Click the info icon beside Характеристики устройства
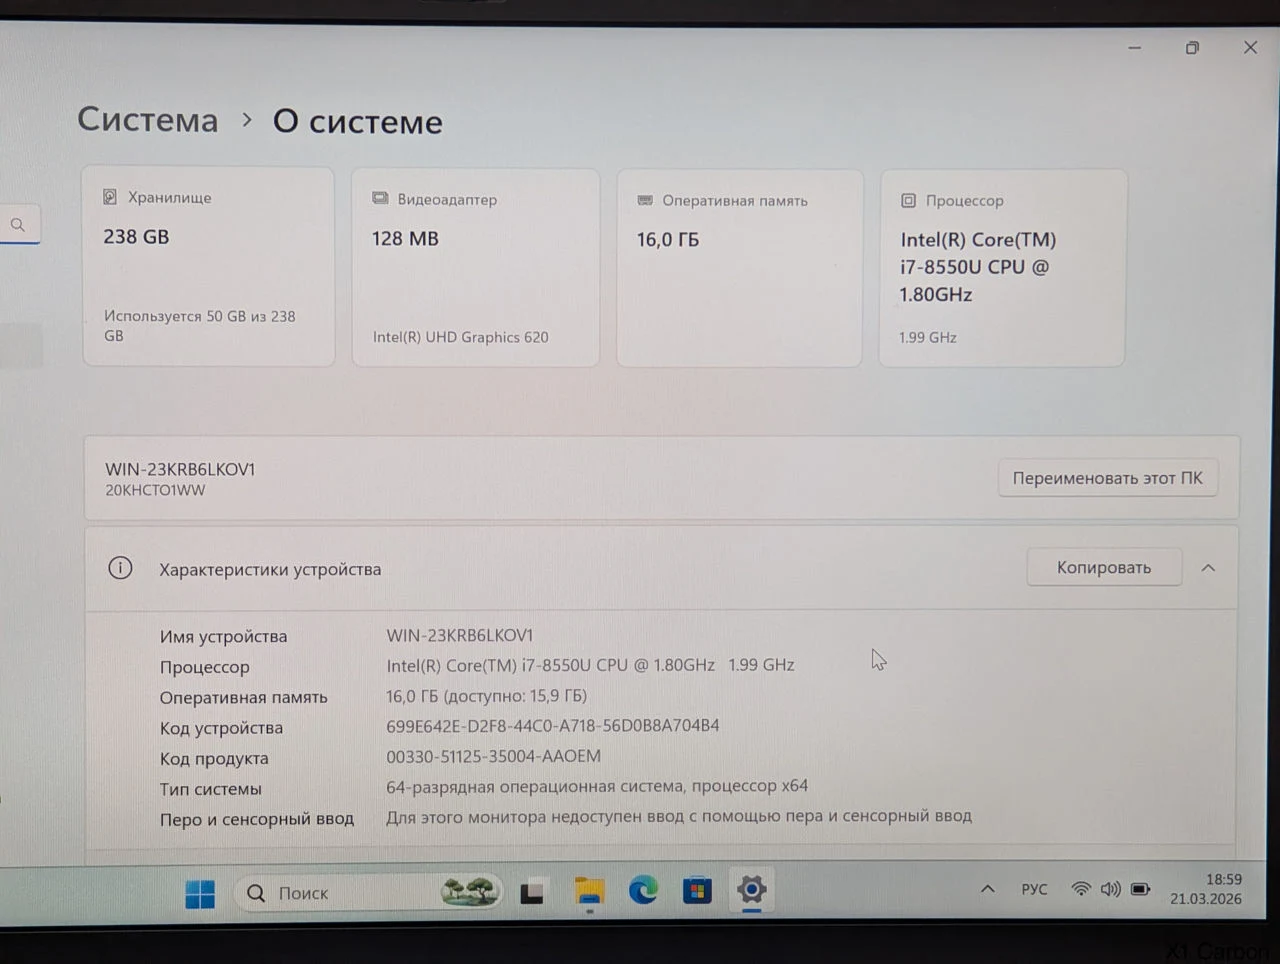The image size is (1280, 964). click(x=120, y=568)
